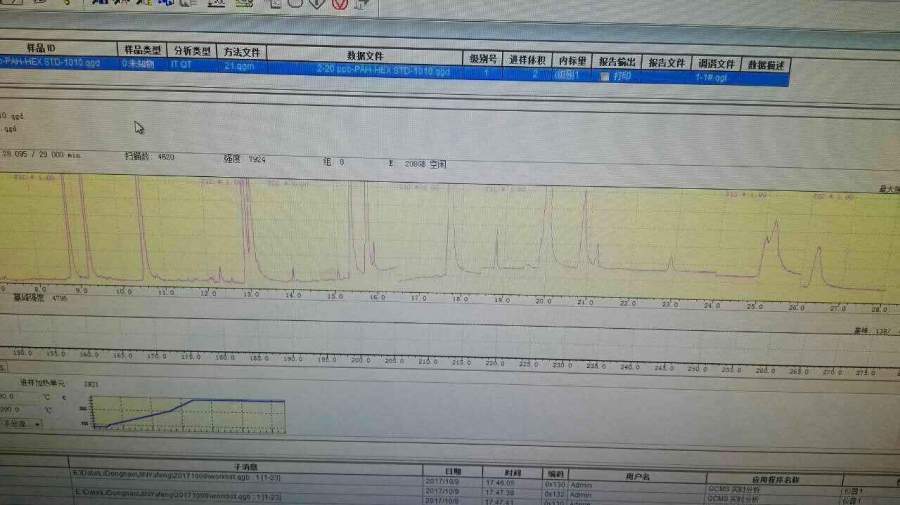
Task: Click the 子消息 column header in log
Action: tap(246, 467)
